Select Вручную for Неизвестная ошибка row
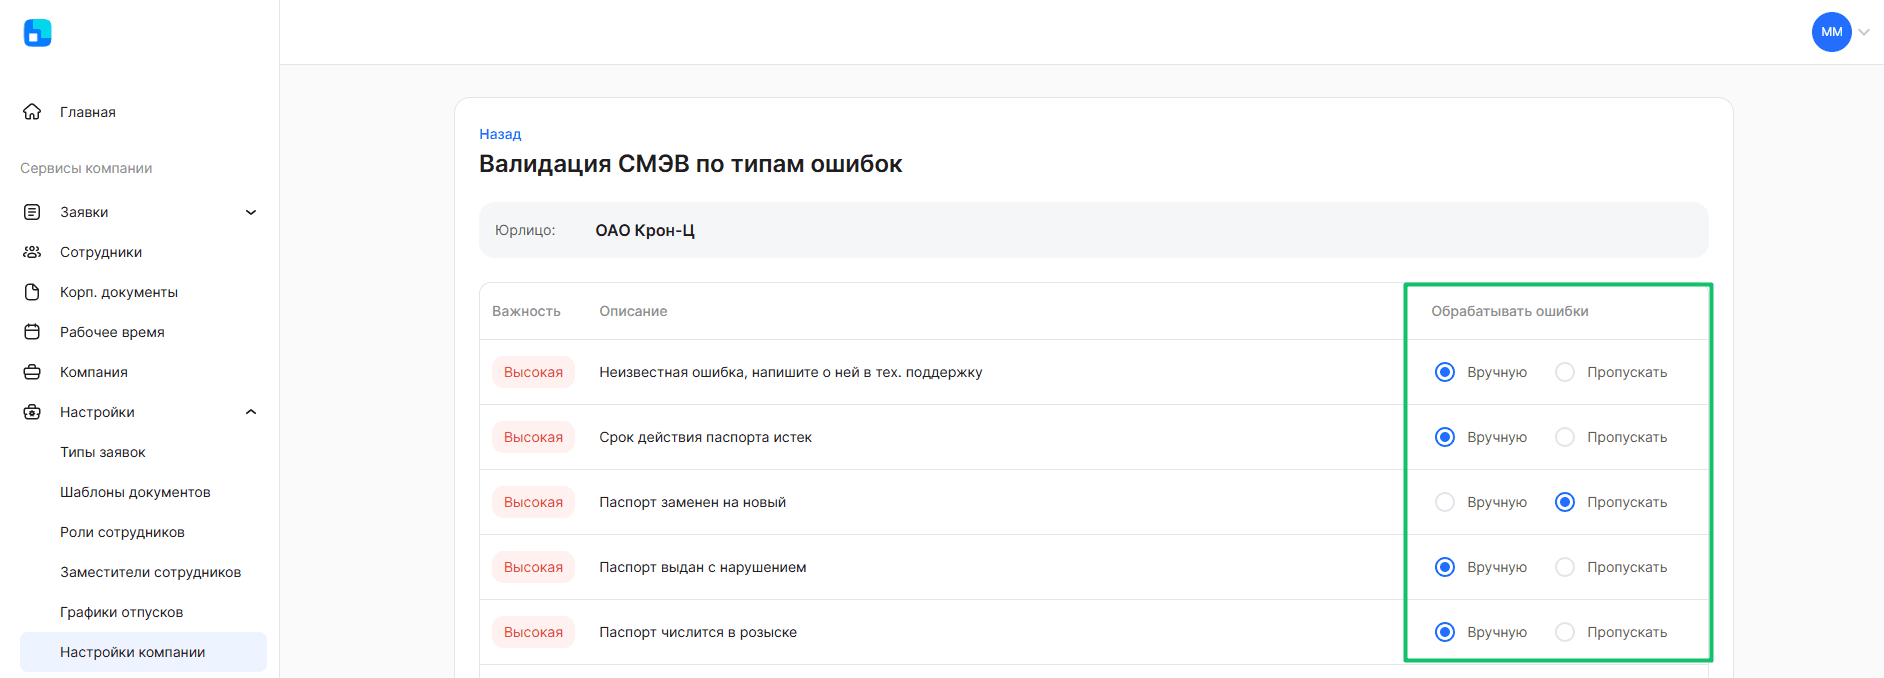1884x678 pixels. (x=1445, y=372)
